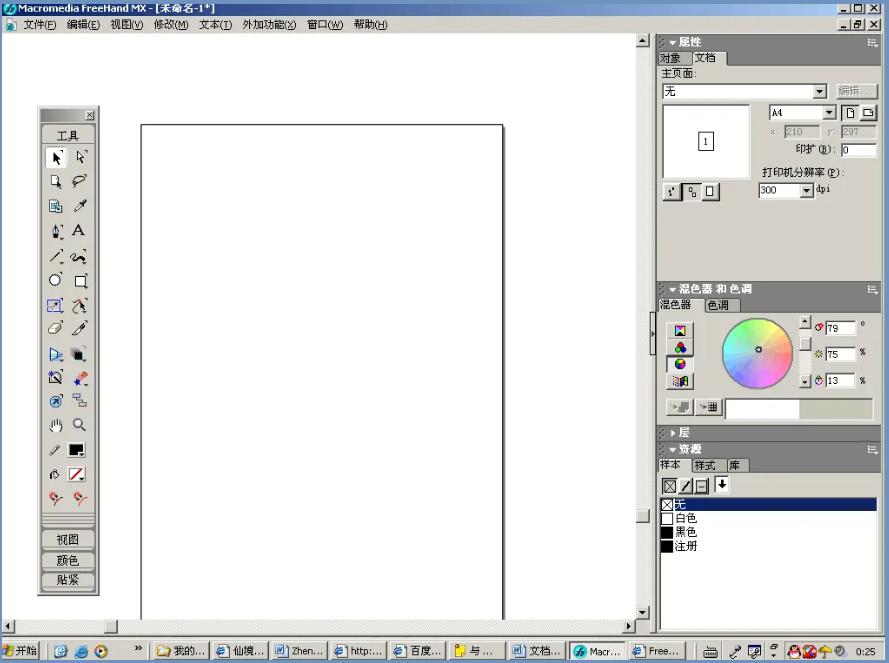
Task: Set page orientation to portrait
Action: pos(850,113)
